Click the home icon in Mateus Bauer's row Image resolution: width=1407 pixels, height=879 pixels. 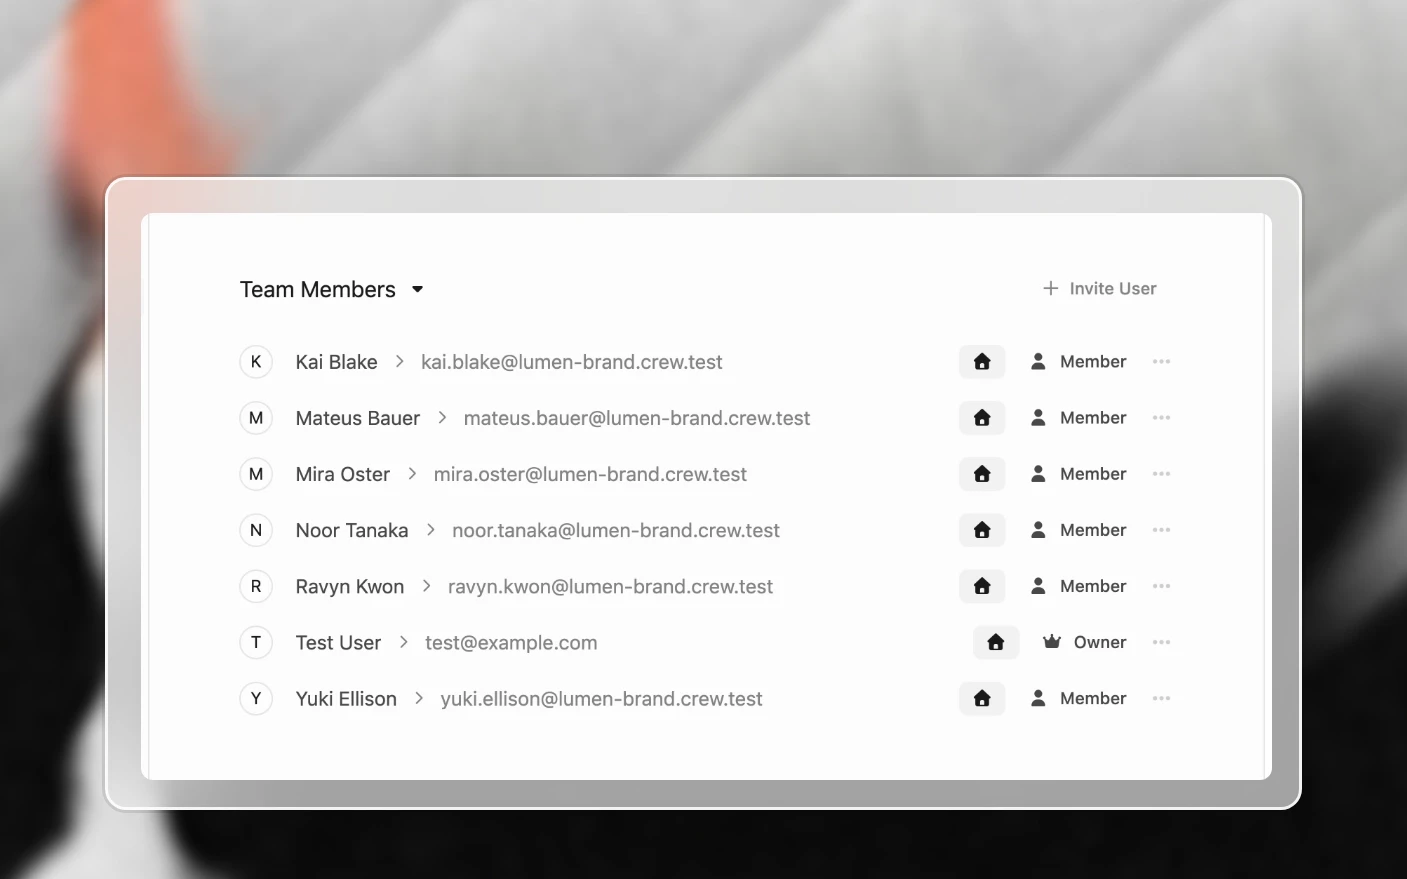pyautogui.click(x=982, y=418)
